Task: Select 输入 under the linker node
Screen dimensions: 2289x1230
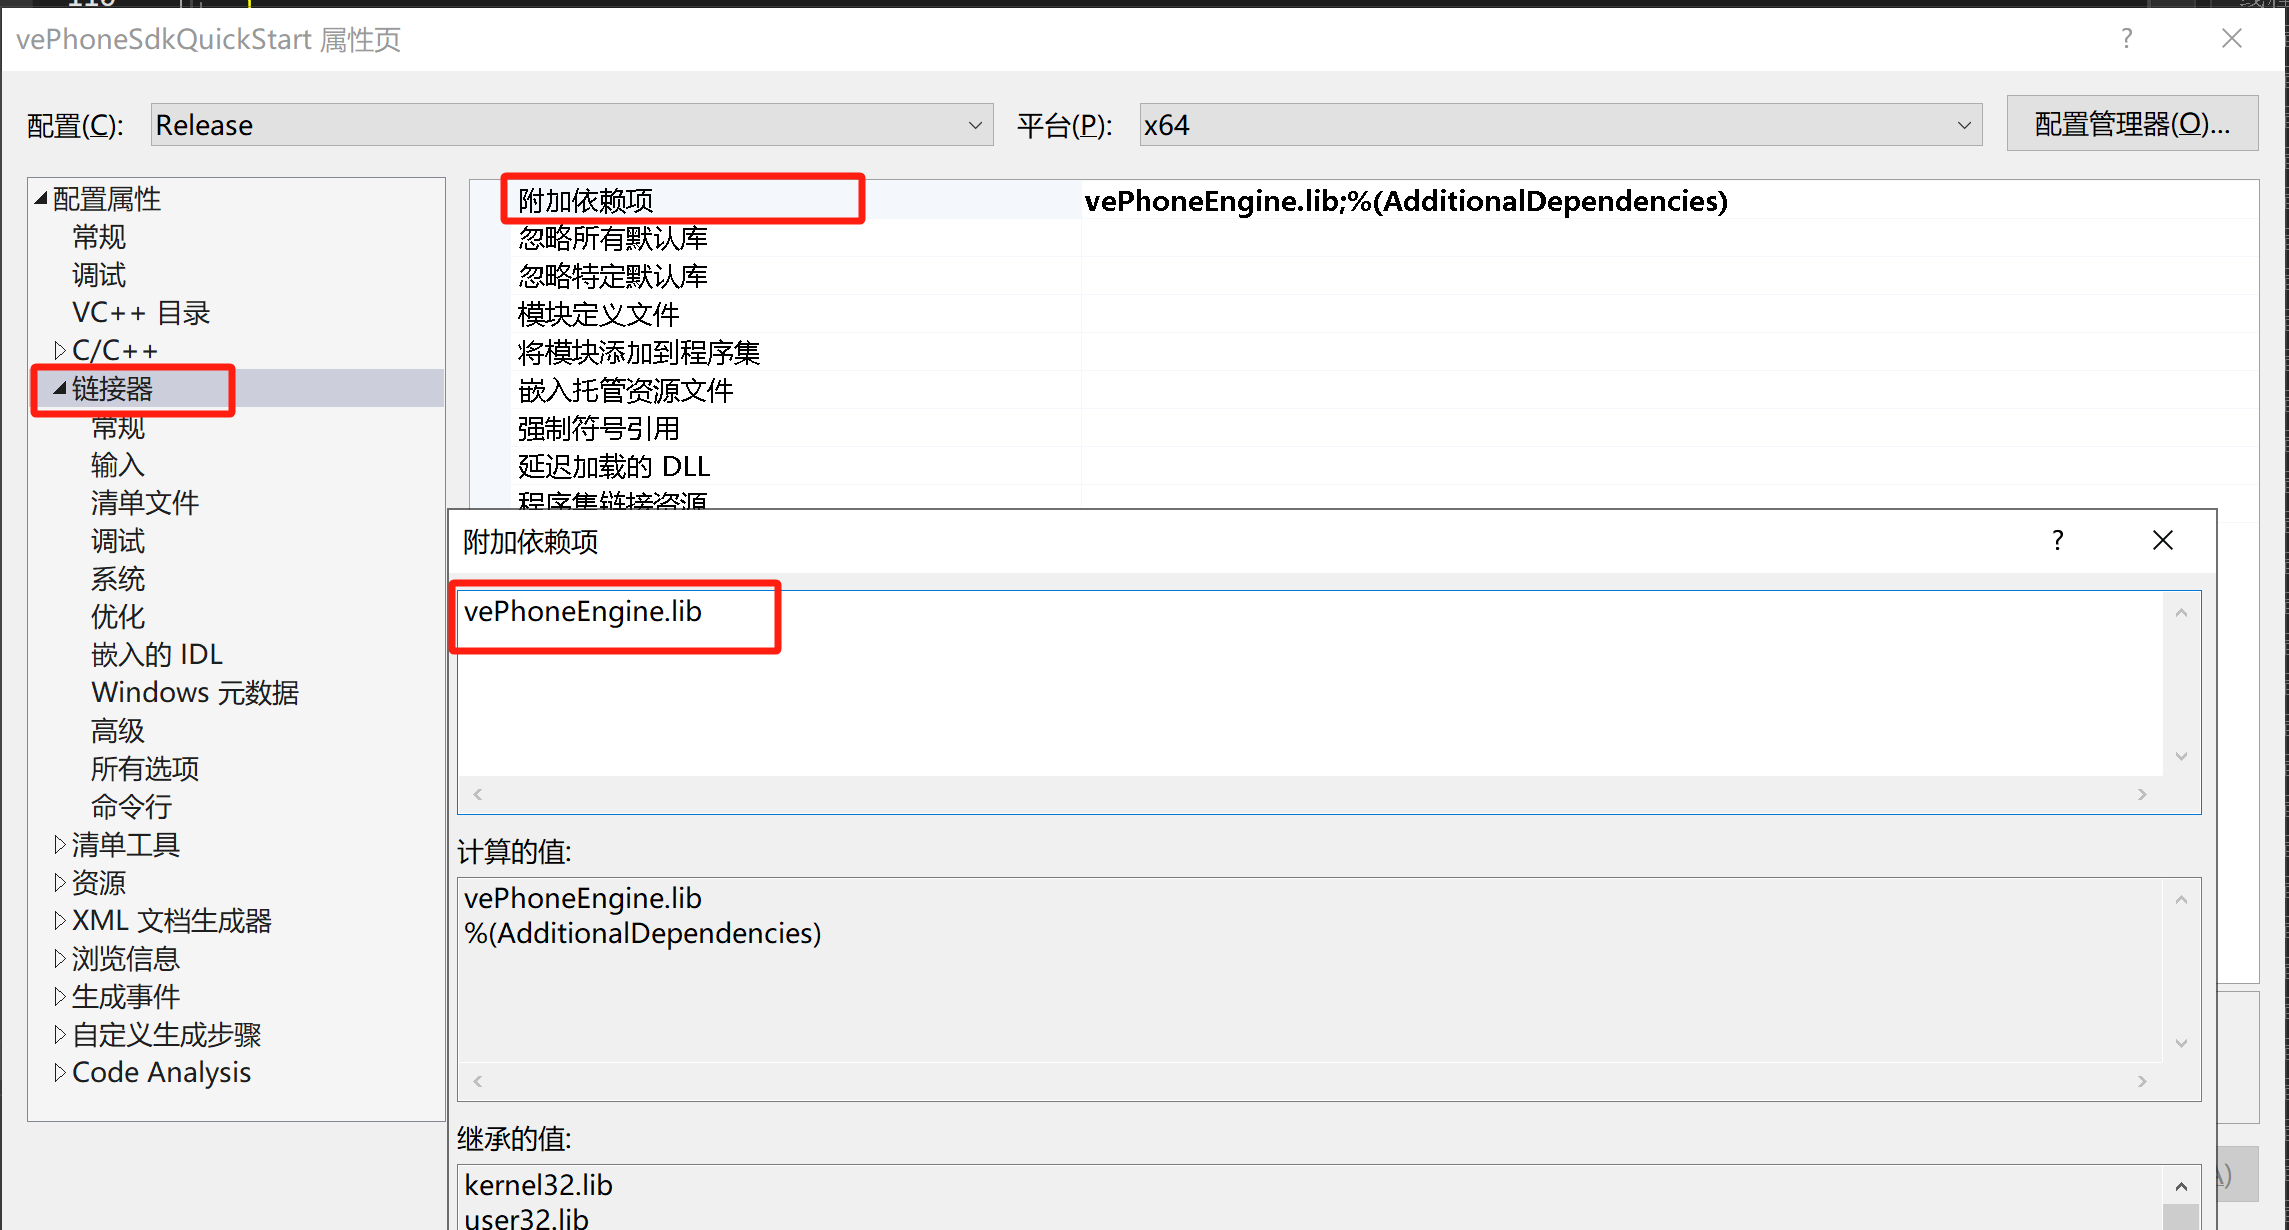Action: (118, 465)
